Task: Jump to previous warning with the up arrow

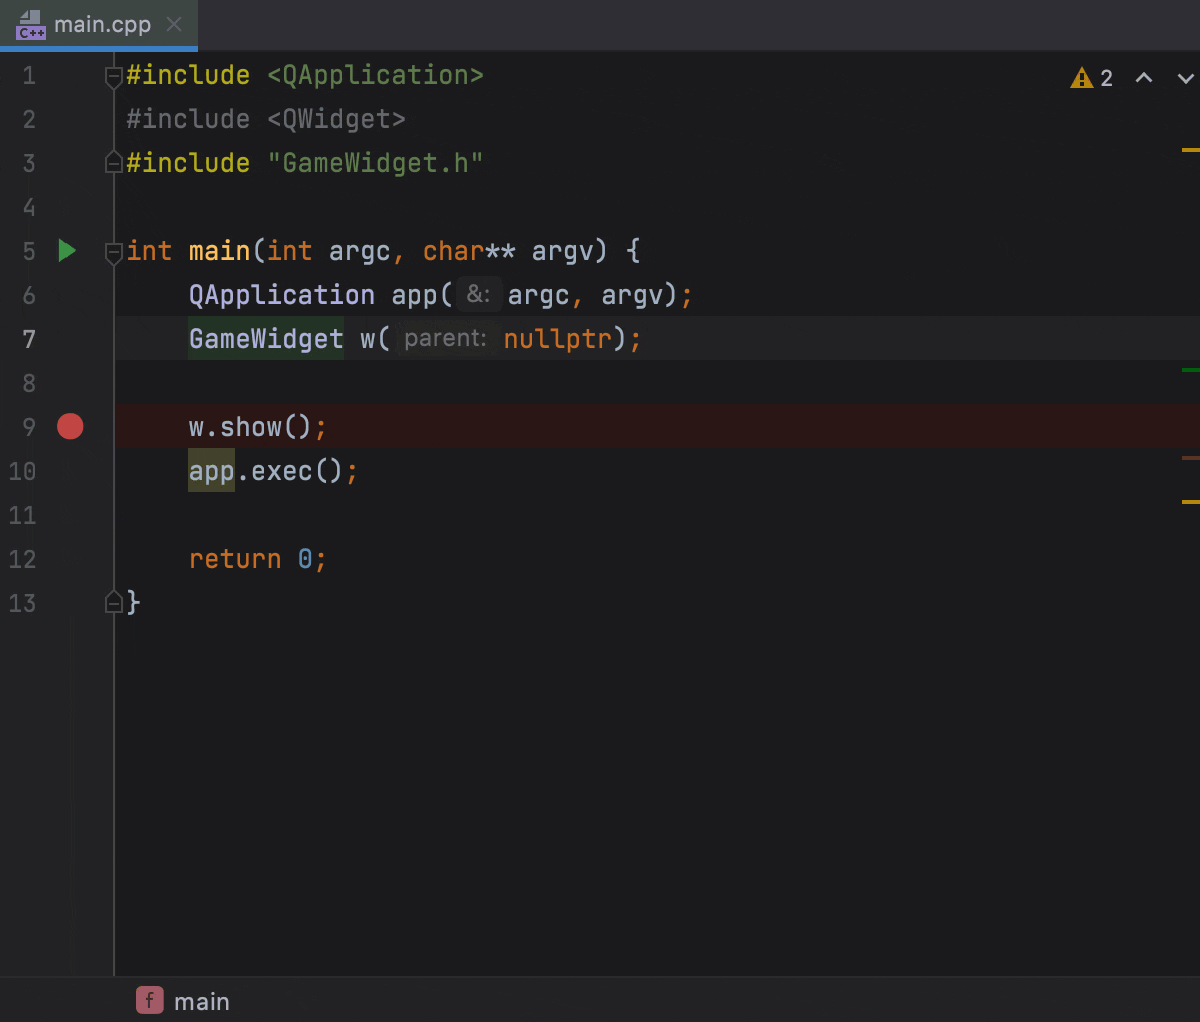Action: [x=1144, y=77]
